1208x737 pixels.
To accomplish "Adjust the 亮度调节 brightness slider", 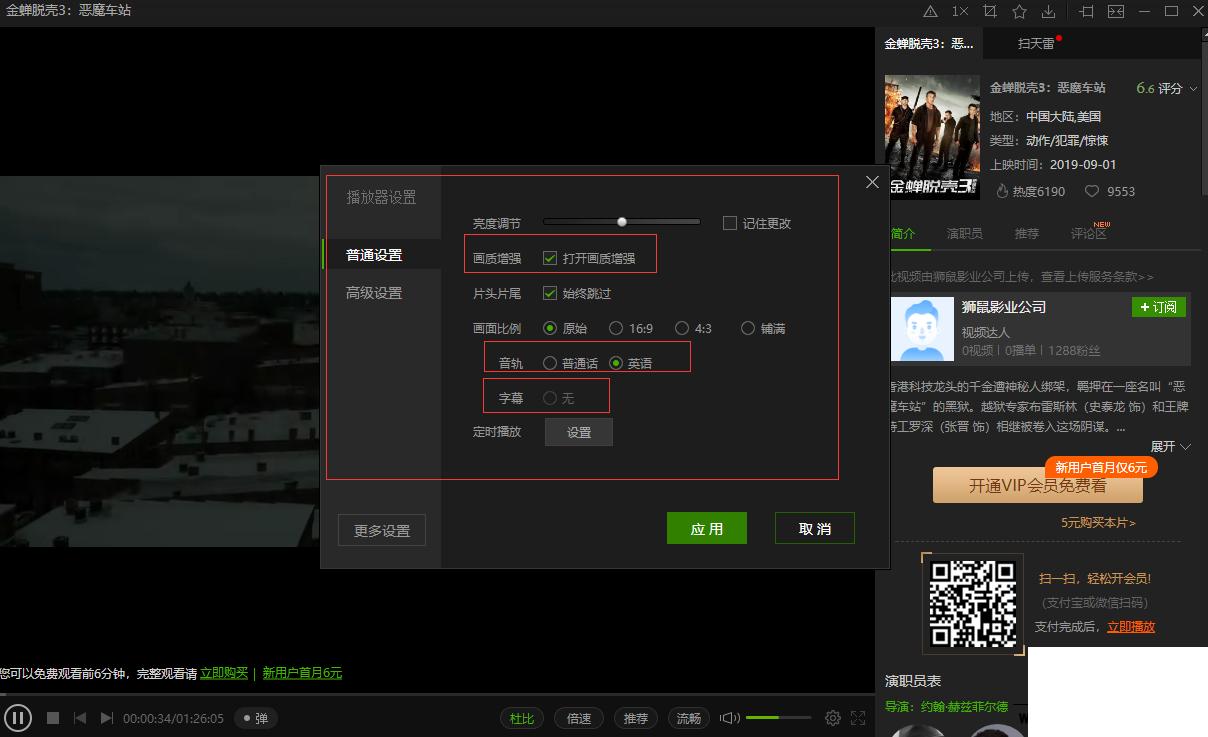I will tap(621, 222).
